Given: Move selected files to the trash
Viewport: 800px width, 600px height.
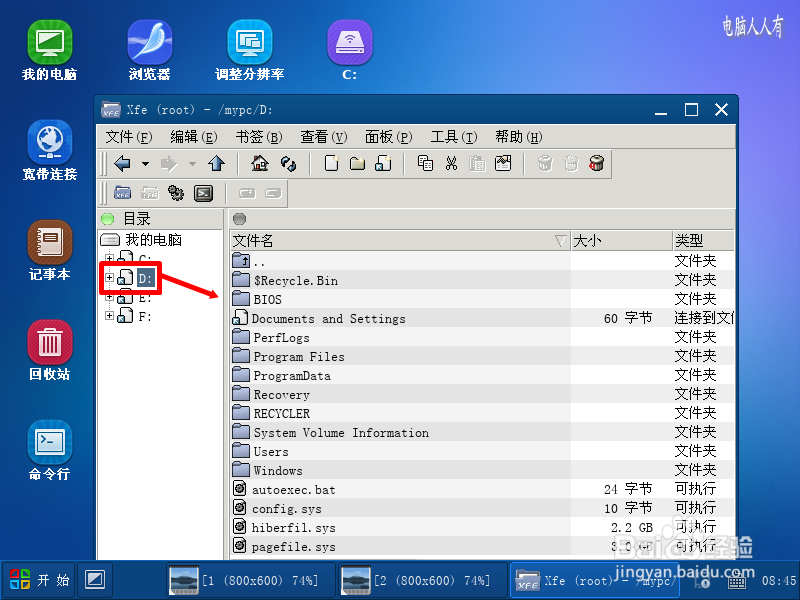Looking at the screenshot, I should coord(545,163).
